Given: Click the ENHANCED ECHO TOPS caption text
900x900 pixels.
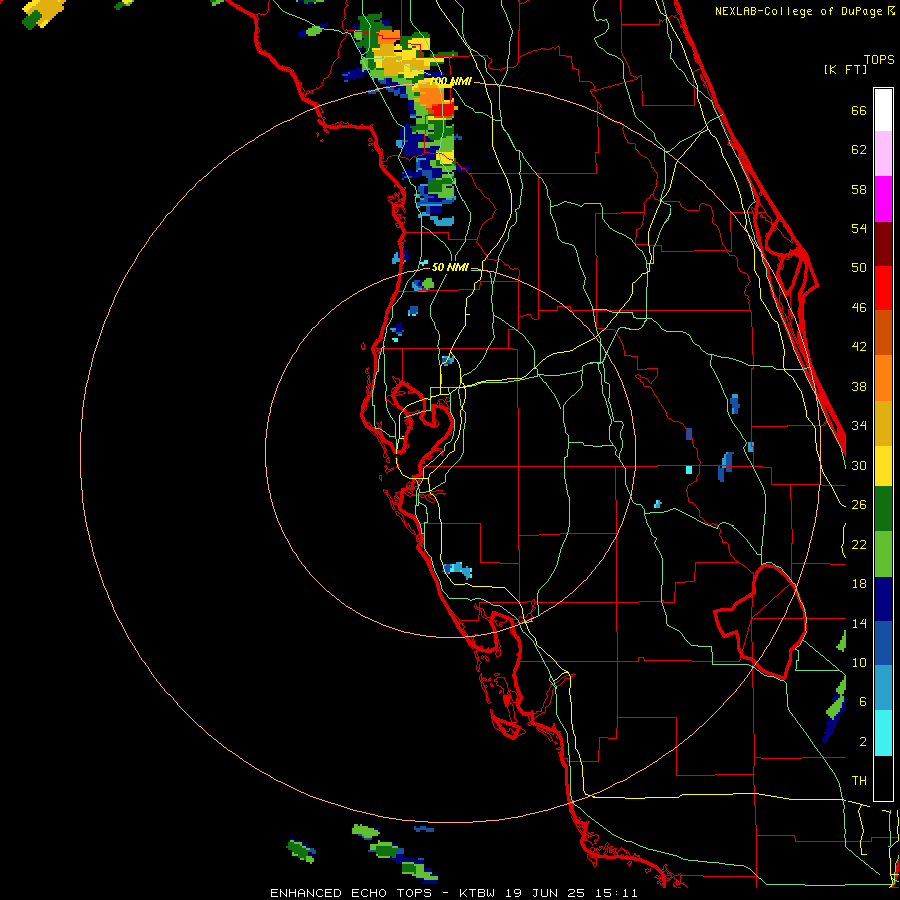Looking at the screenshot, I should 351,893.
